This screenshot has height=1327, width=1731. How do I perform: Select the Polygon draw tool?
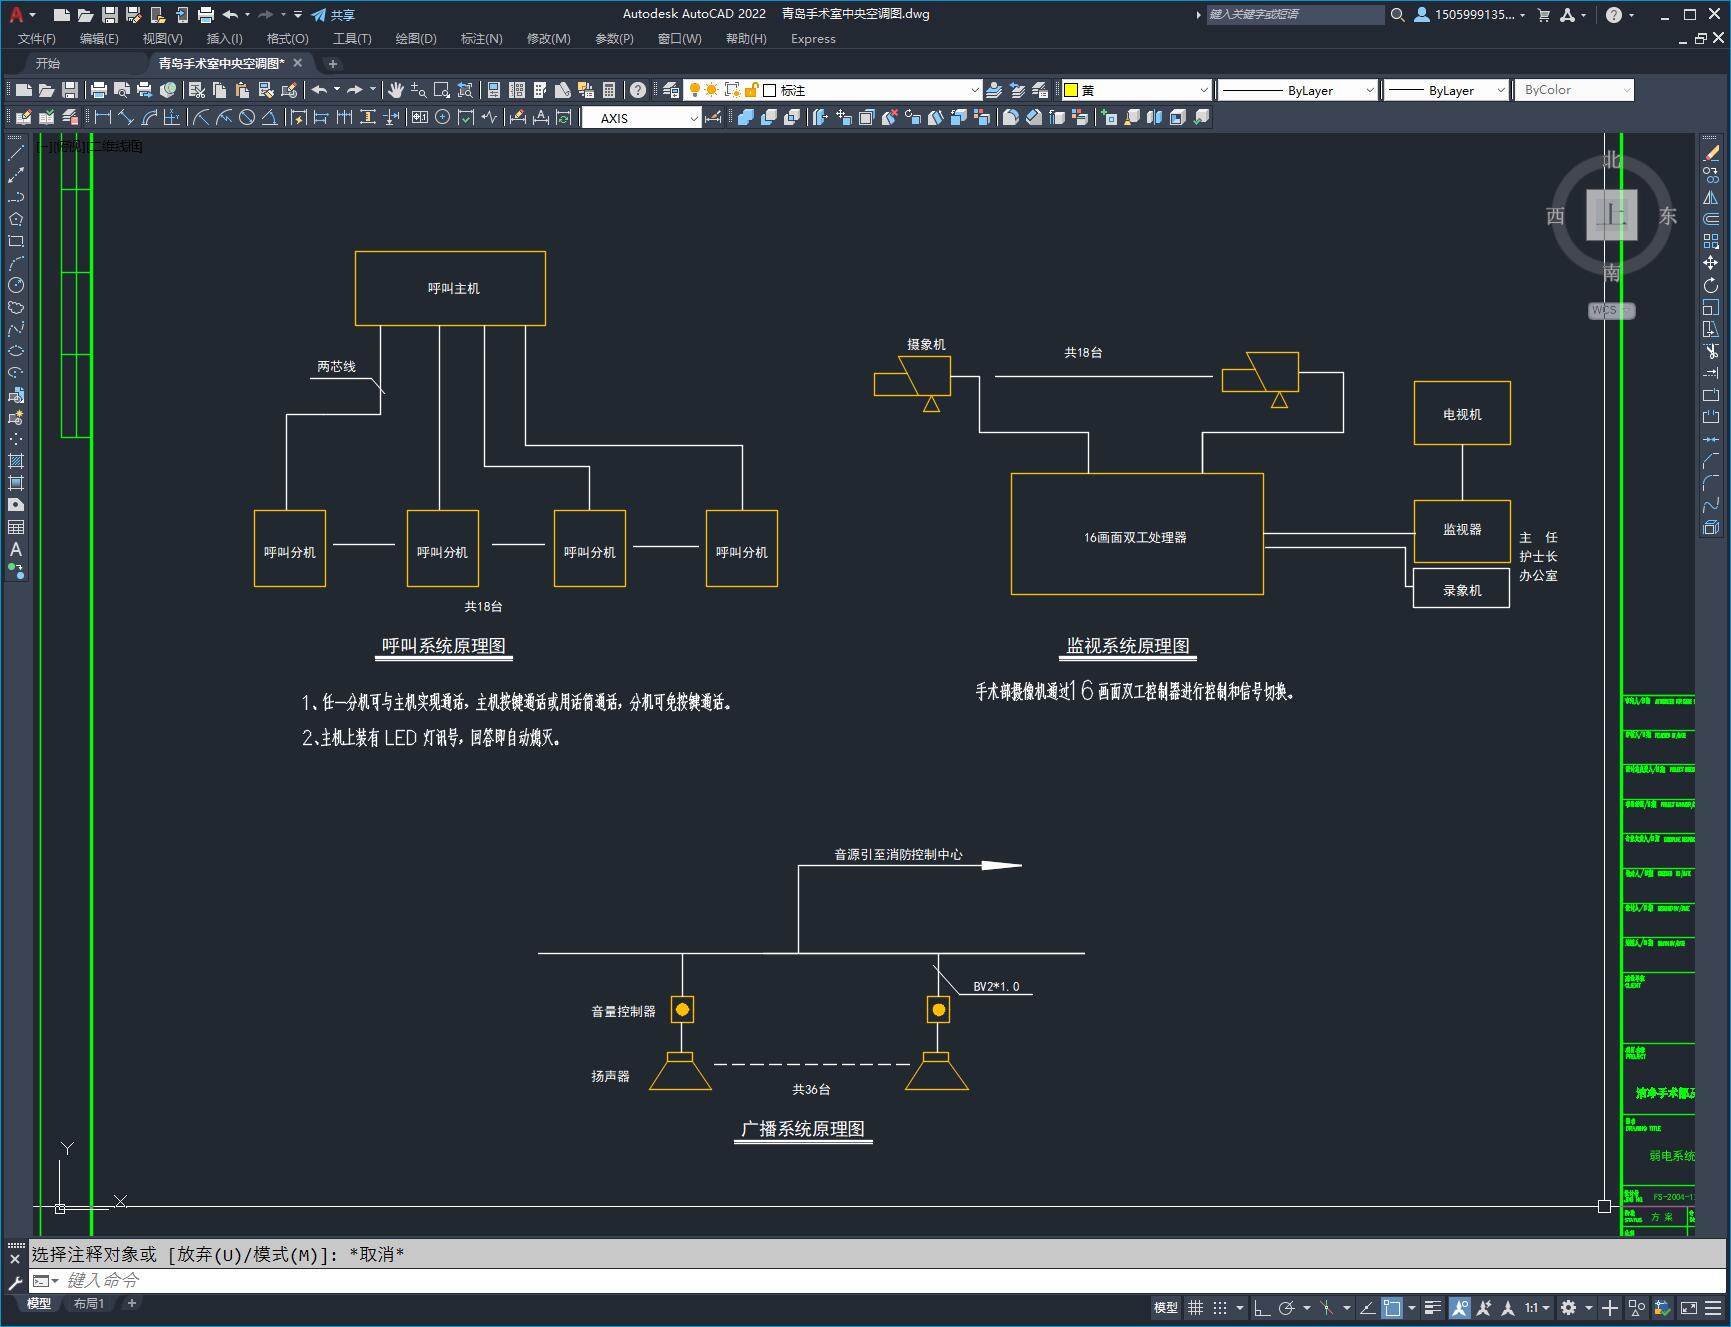click(16, 219)
